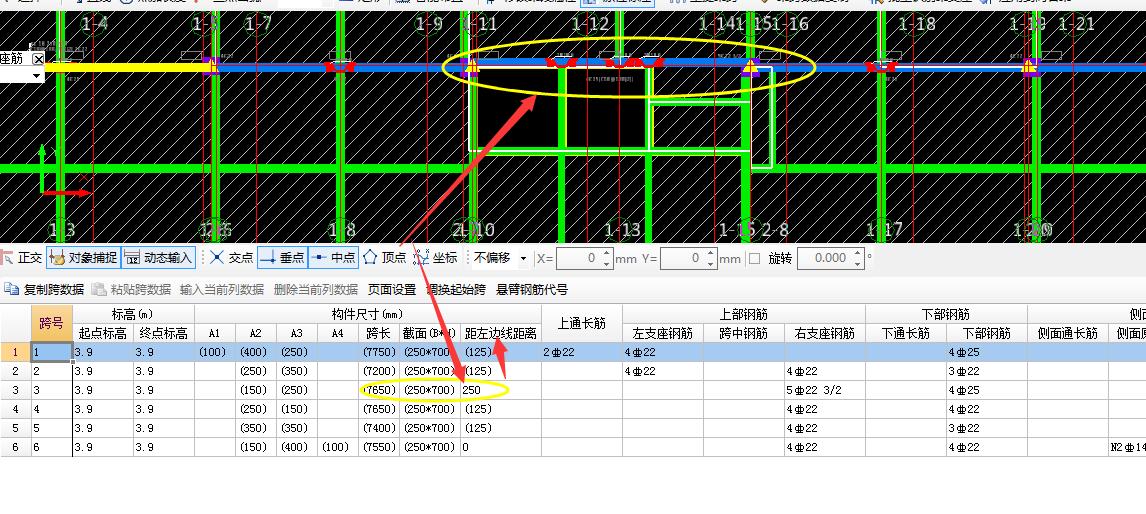This screenshot has width=1146, height=514.
Task: Click span length cell (7400)
Action: pyautogui.click(x=379, y=428)
